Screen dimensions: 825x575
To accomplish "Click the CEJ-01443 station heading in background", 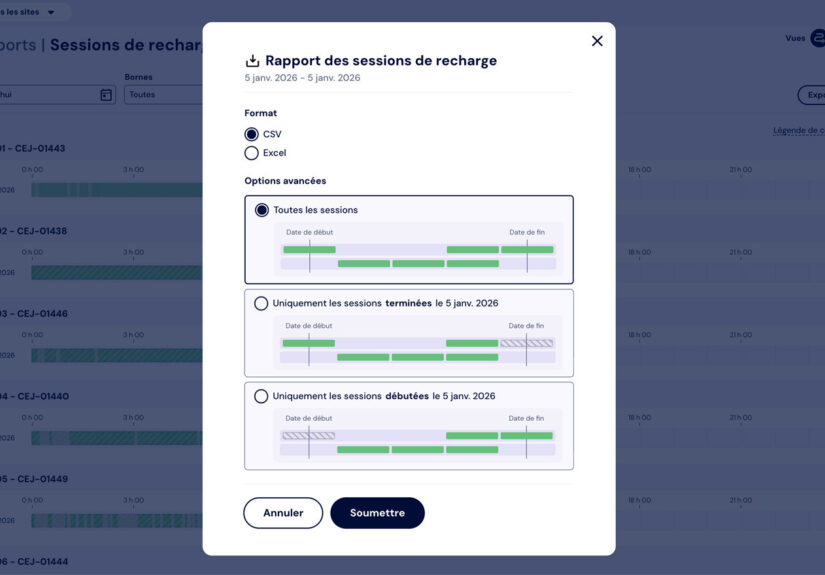I will tap(33, 148).
